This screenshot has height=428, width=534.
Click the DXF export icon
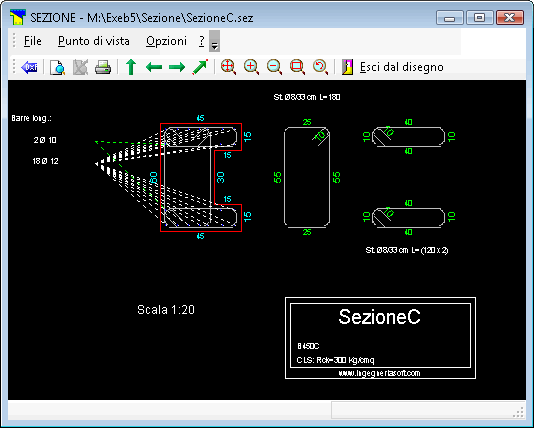click(29, 67)
